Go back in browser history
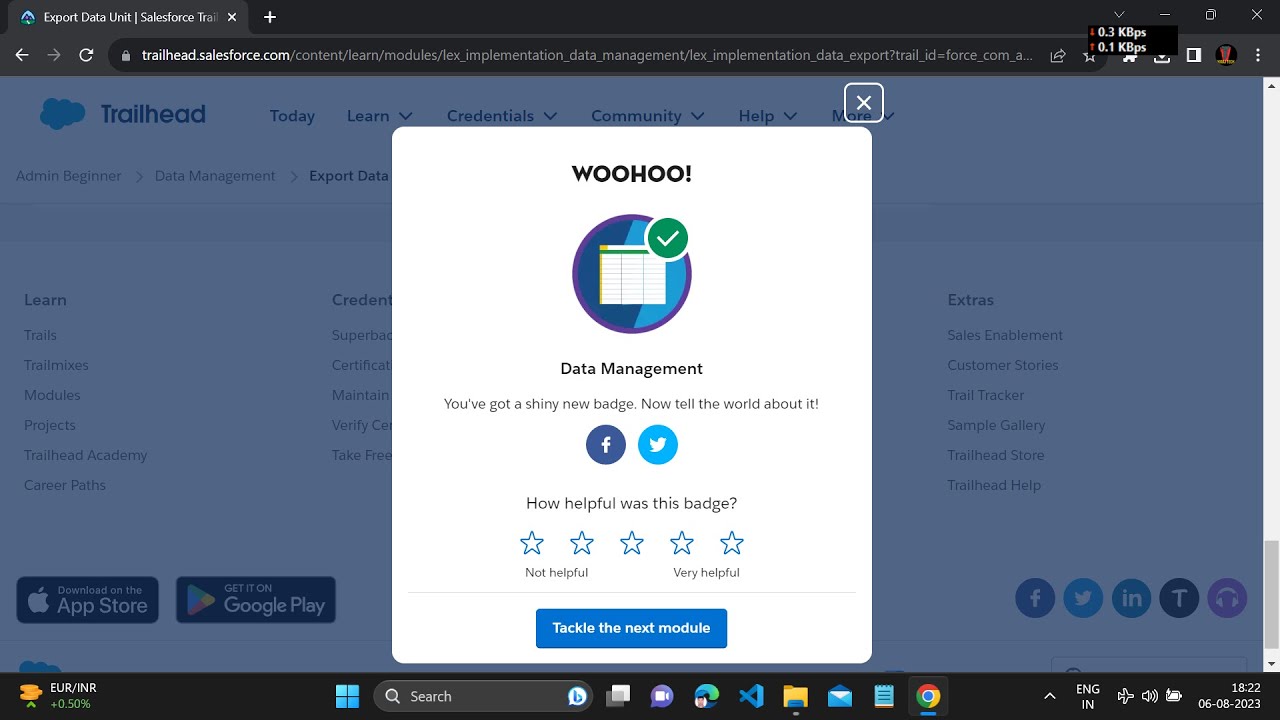Screen dimensions: 1280x720 click(x=22, y=56)
